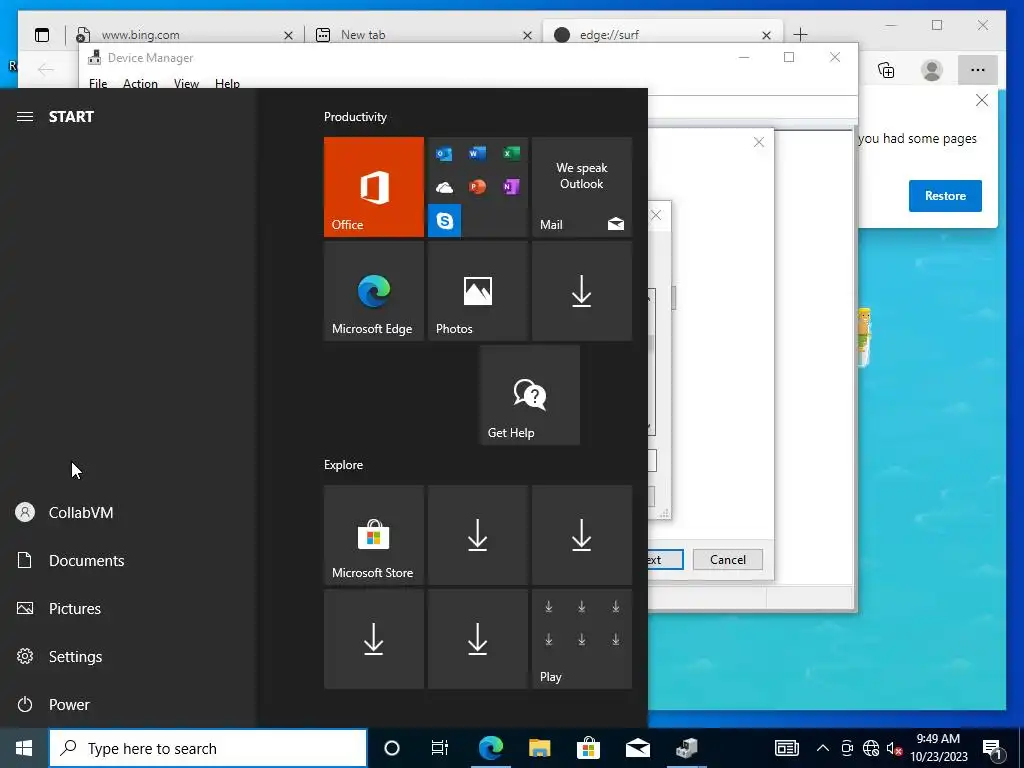The height and width of the screenshot is (768, 1024).
Task: Open the Mail tile
Action: [x=582, y=187]
